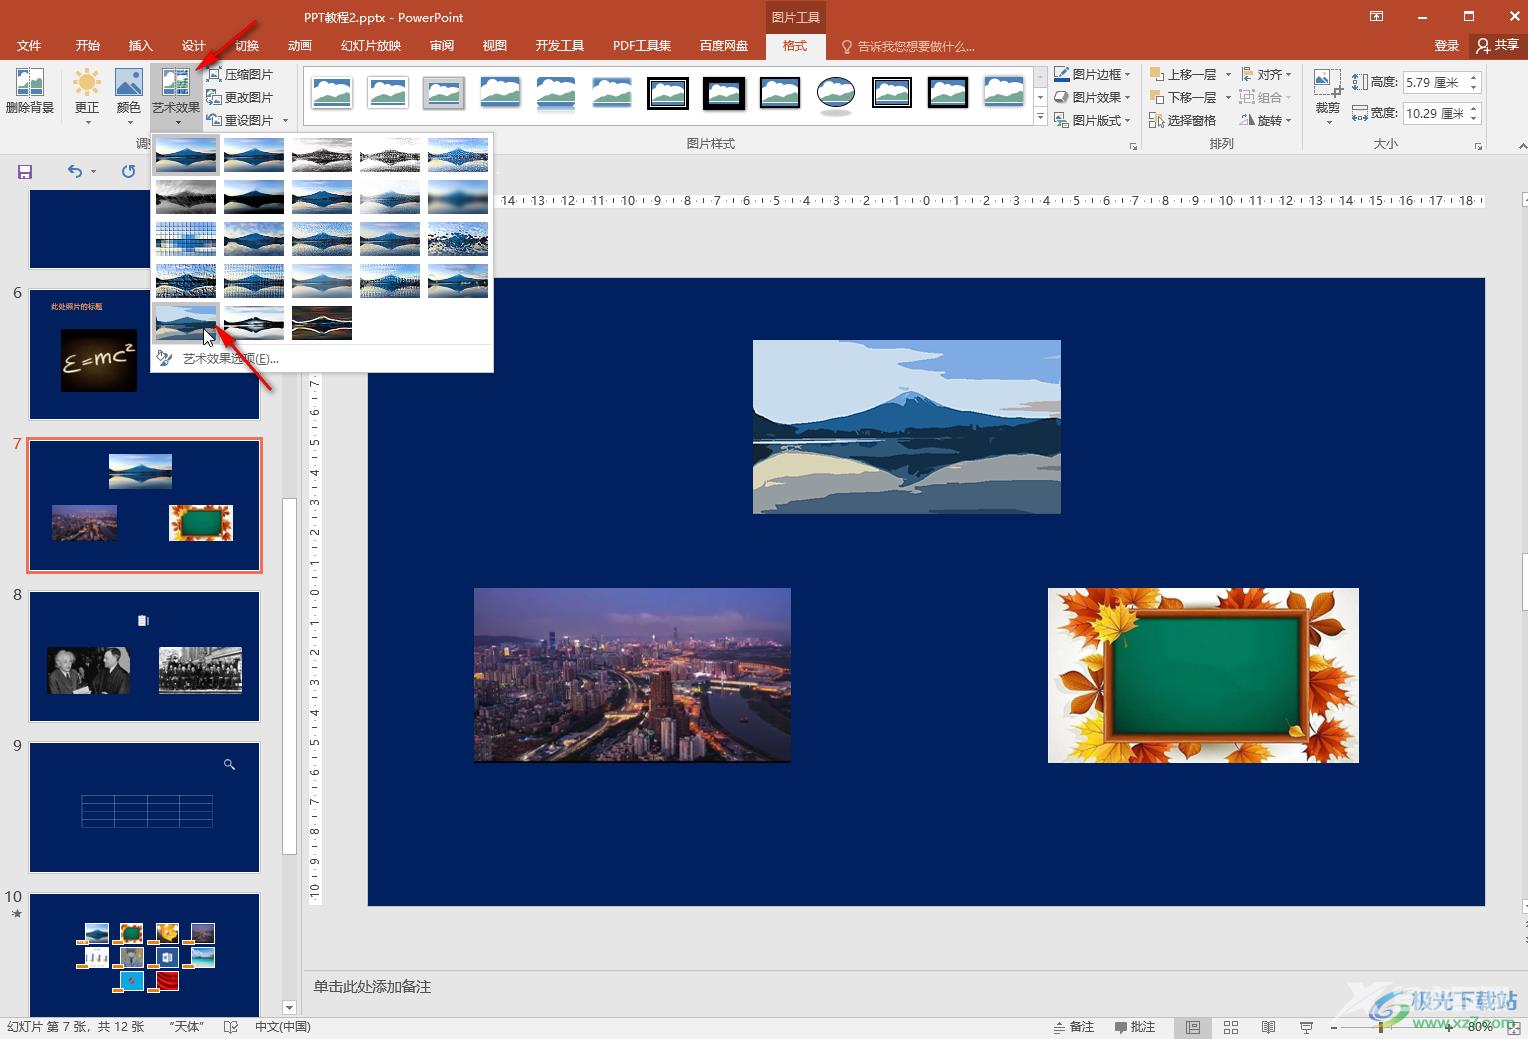Switch to the Design (设计) tab
Viewport: 1528px width, 1039px height.
193,45
